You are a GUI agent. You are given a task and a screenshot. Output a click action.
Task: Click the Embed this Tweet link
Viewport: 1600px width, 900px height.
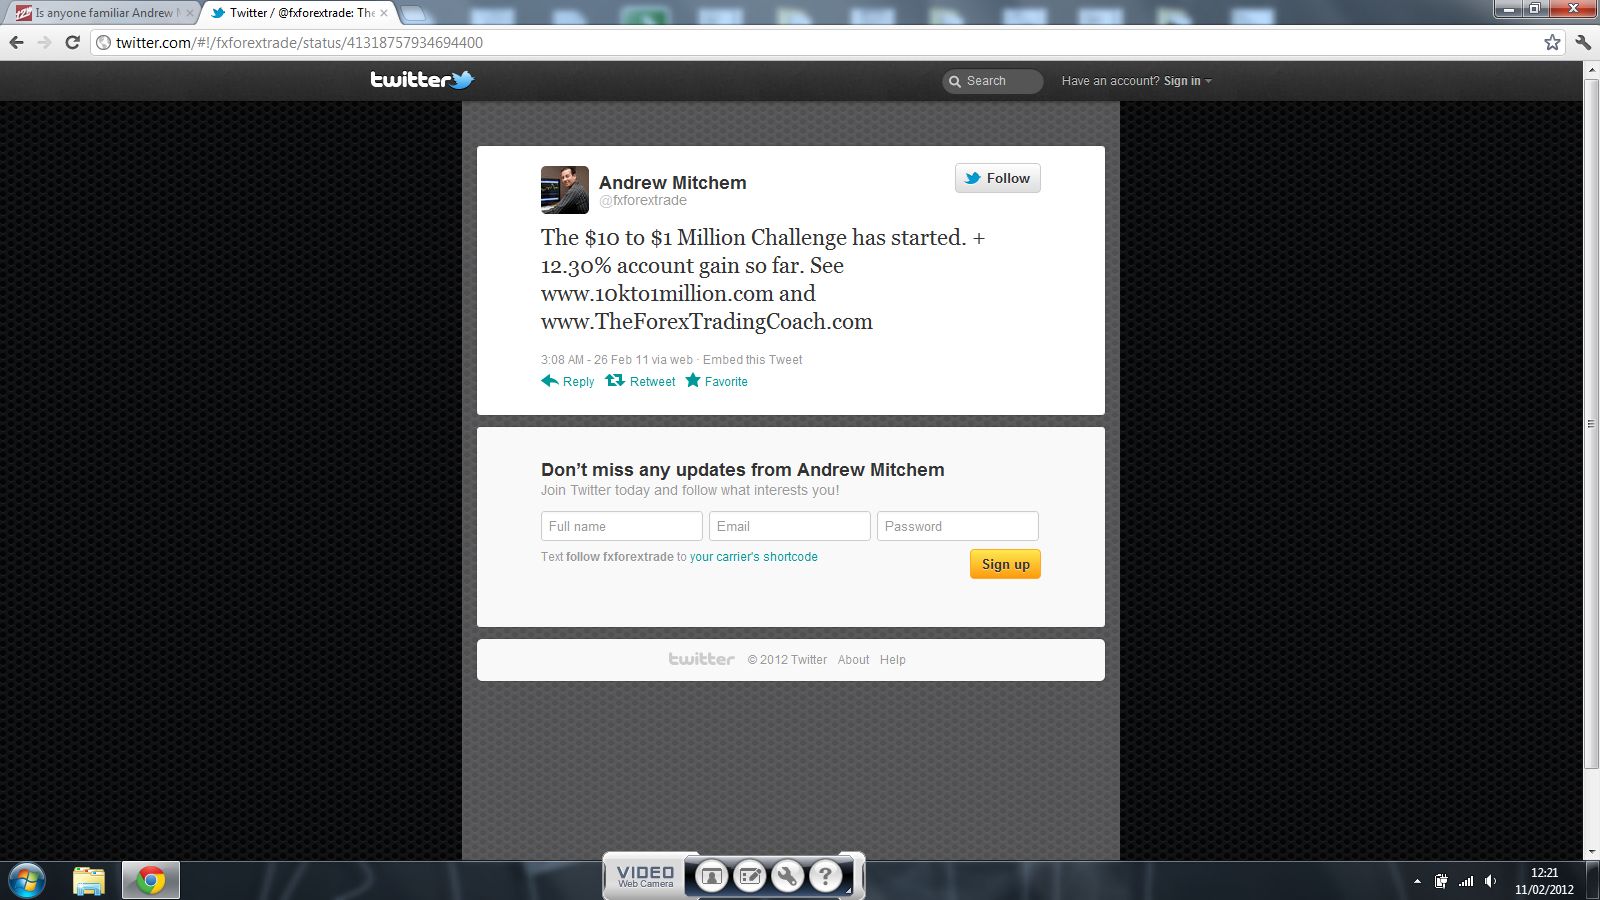pos(752,360)
